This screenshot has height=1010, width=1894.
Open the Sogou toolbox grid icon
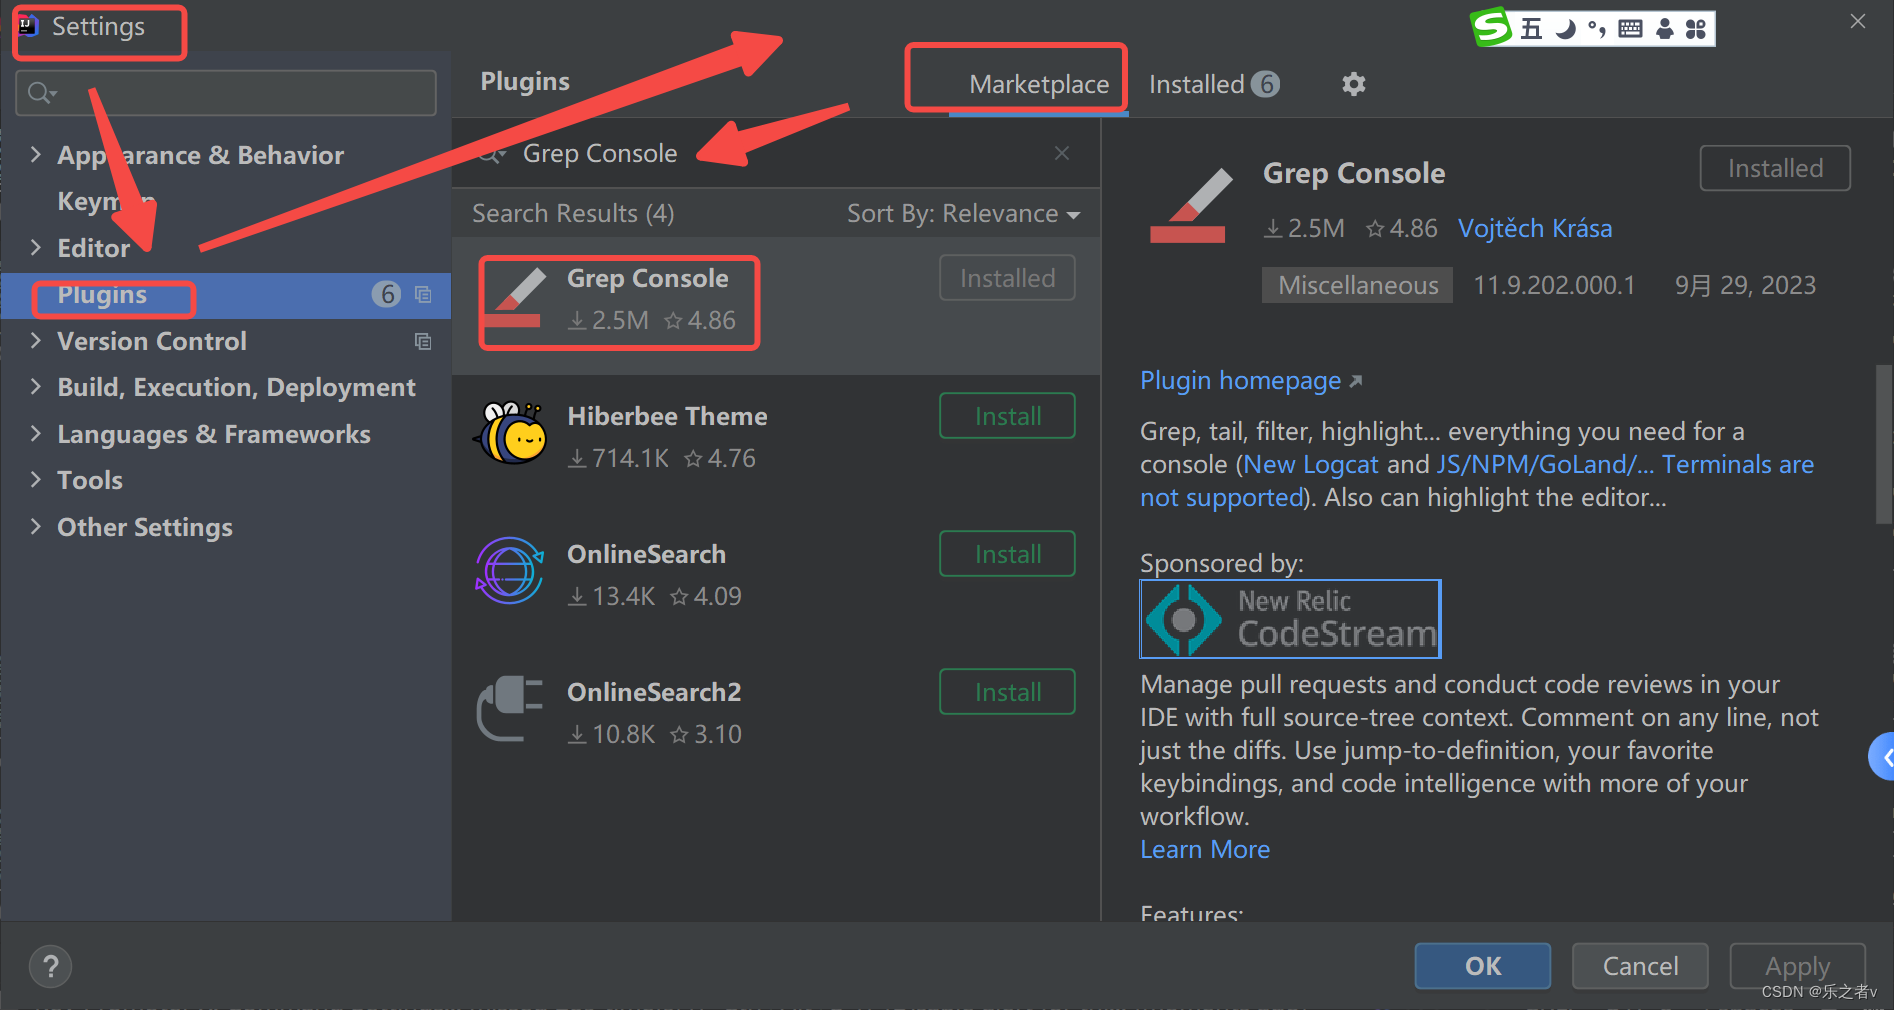(x=1696, y=29)
